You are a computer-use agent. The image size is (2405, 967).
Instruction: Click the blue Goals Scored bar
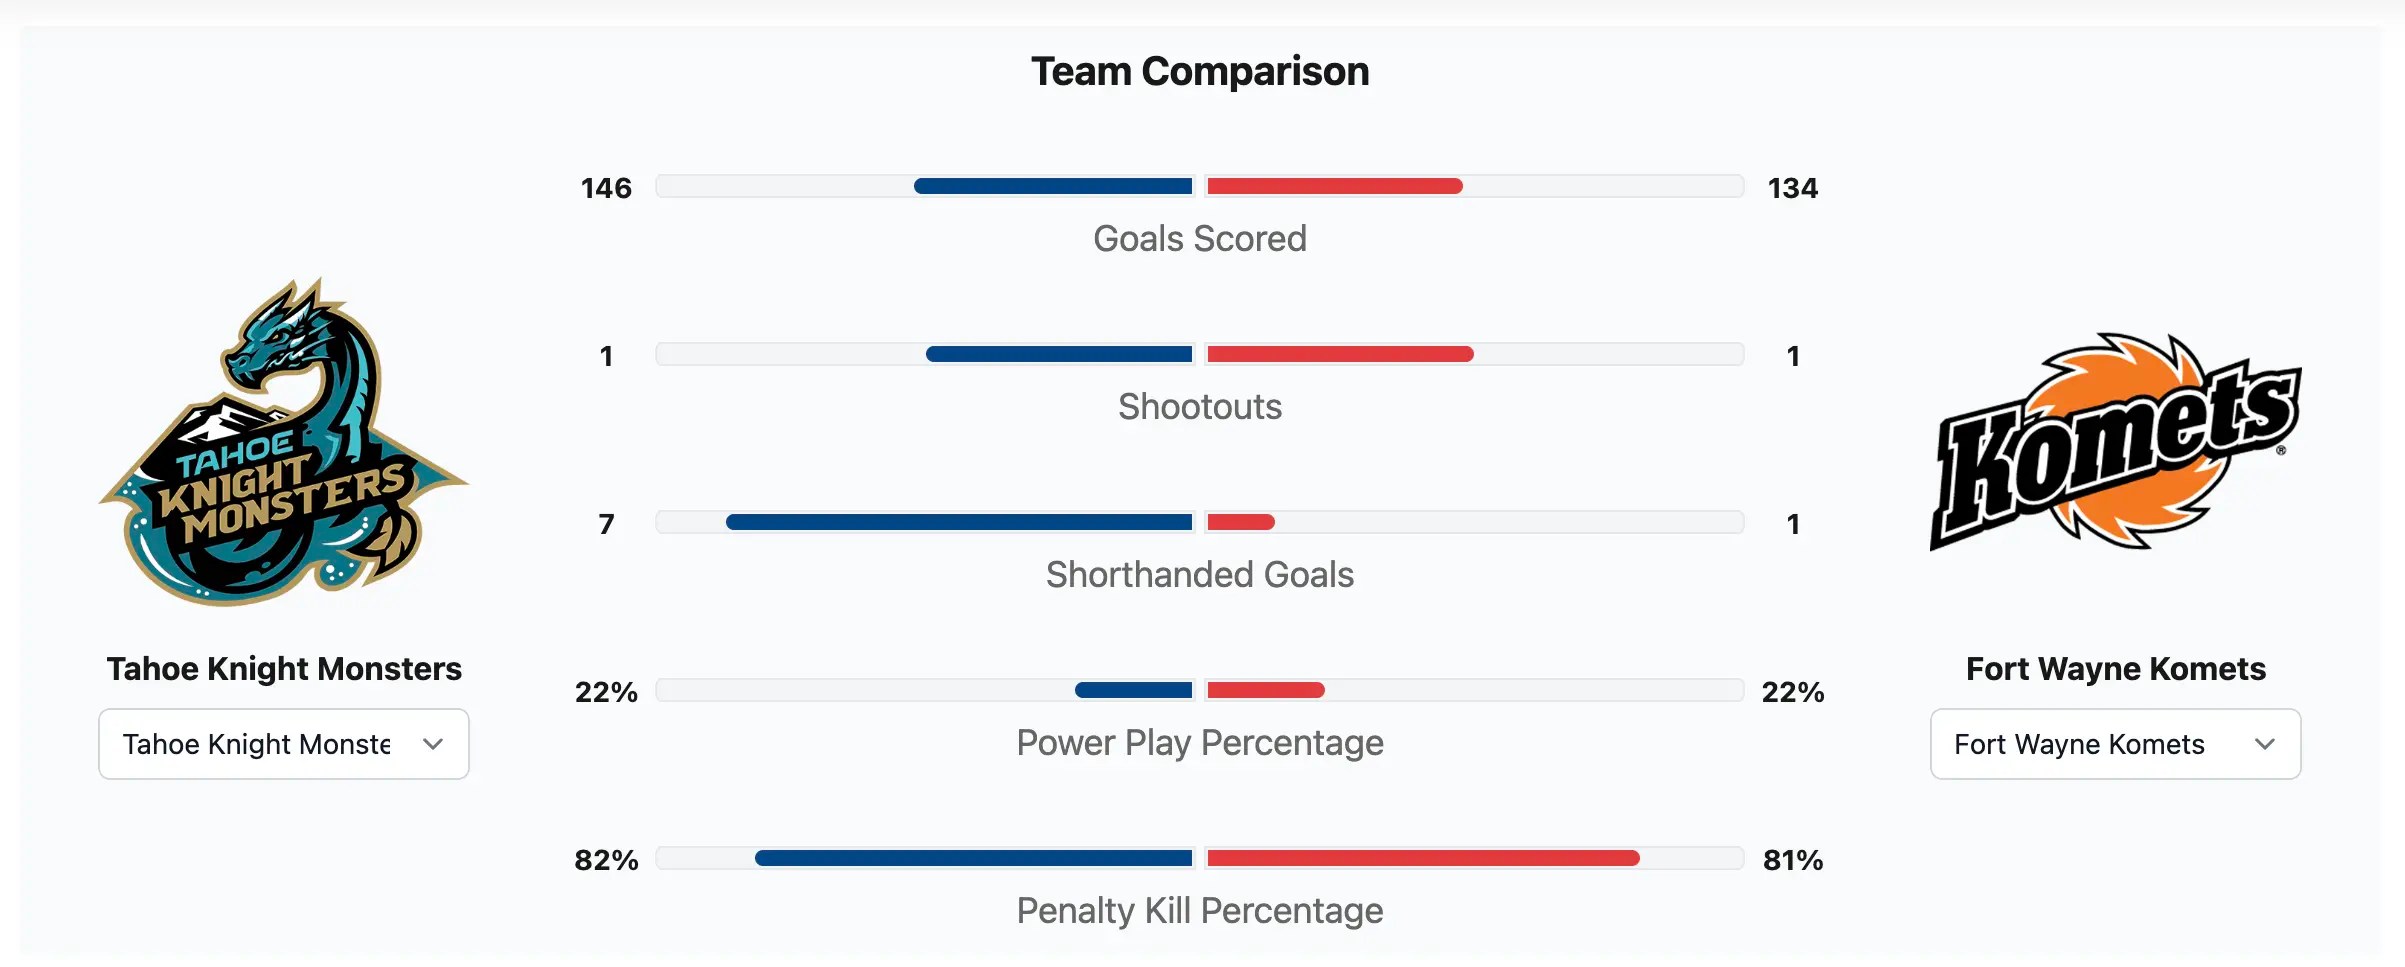(x=1053, y=186)
